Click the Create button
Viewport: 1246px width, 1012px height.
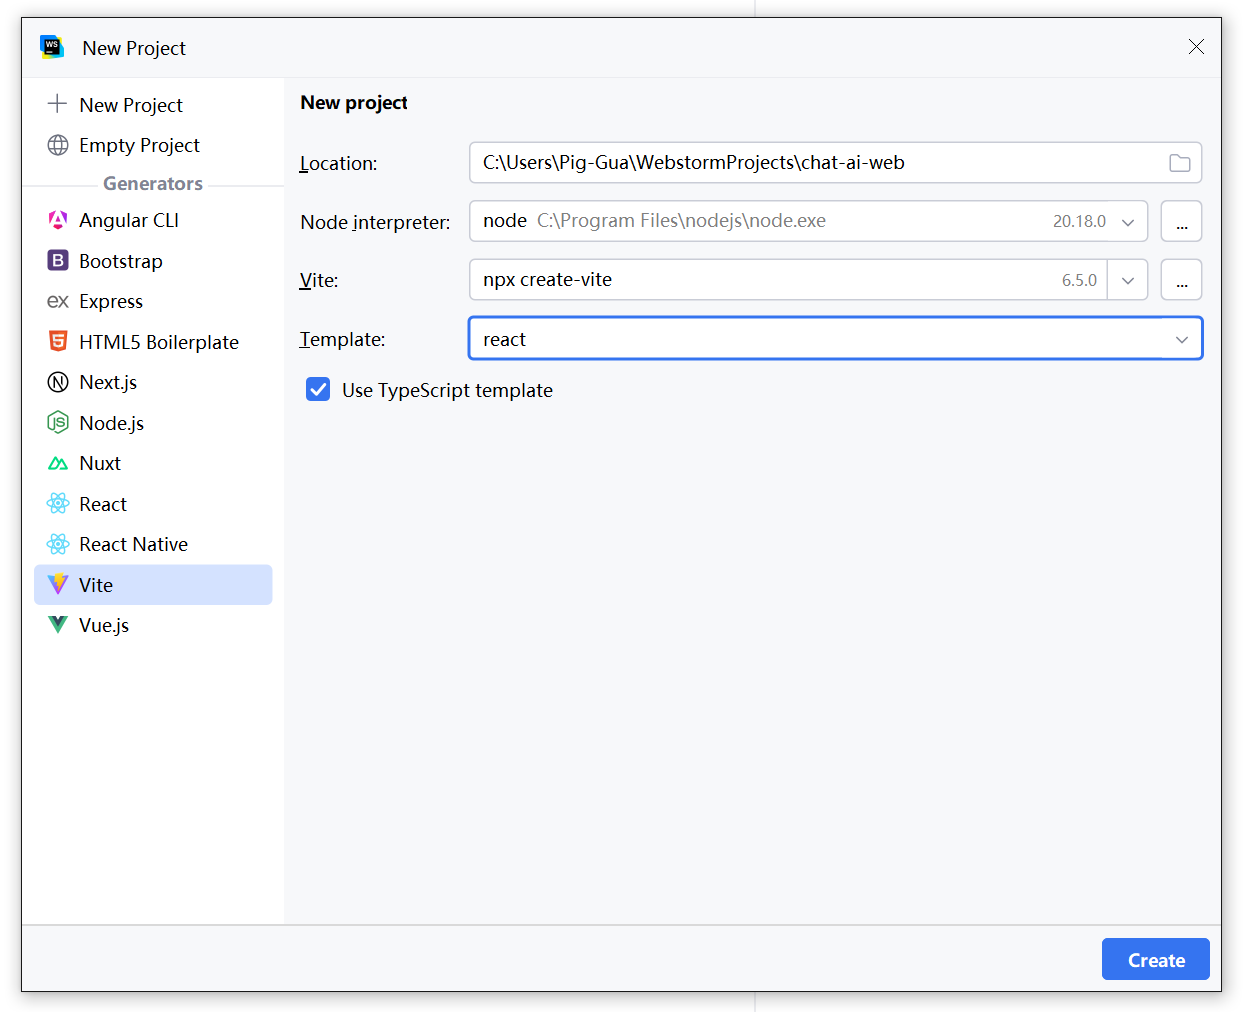pyautogui.click(x=1156, y=960)
